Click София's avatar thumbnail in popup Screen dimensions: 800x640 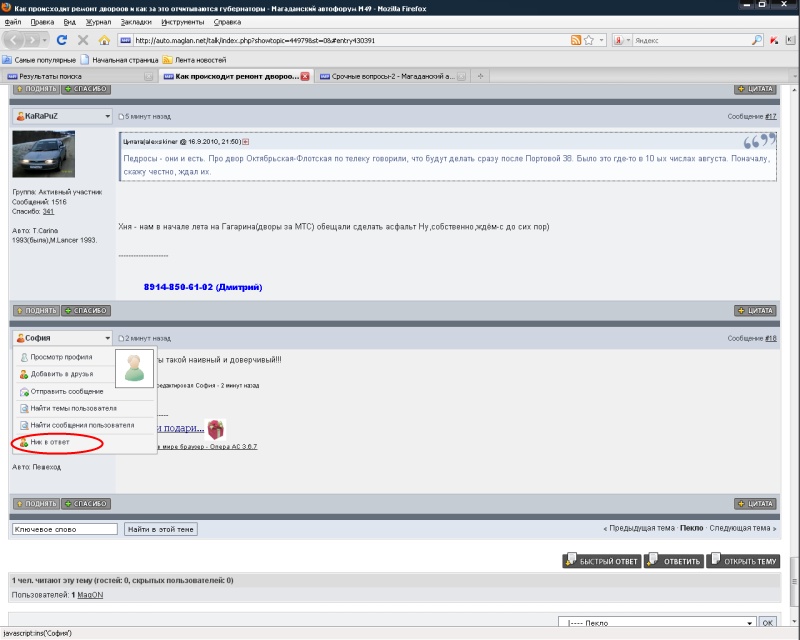coord(135,367)
